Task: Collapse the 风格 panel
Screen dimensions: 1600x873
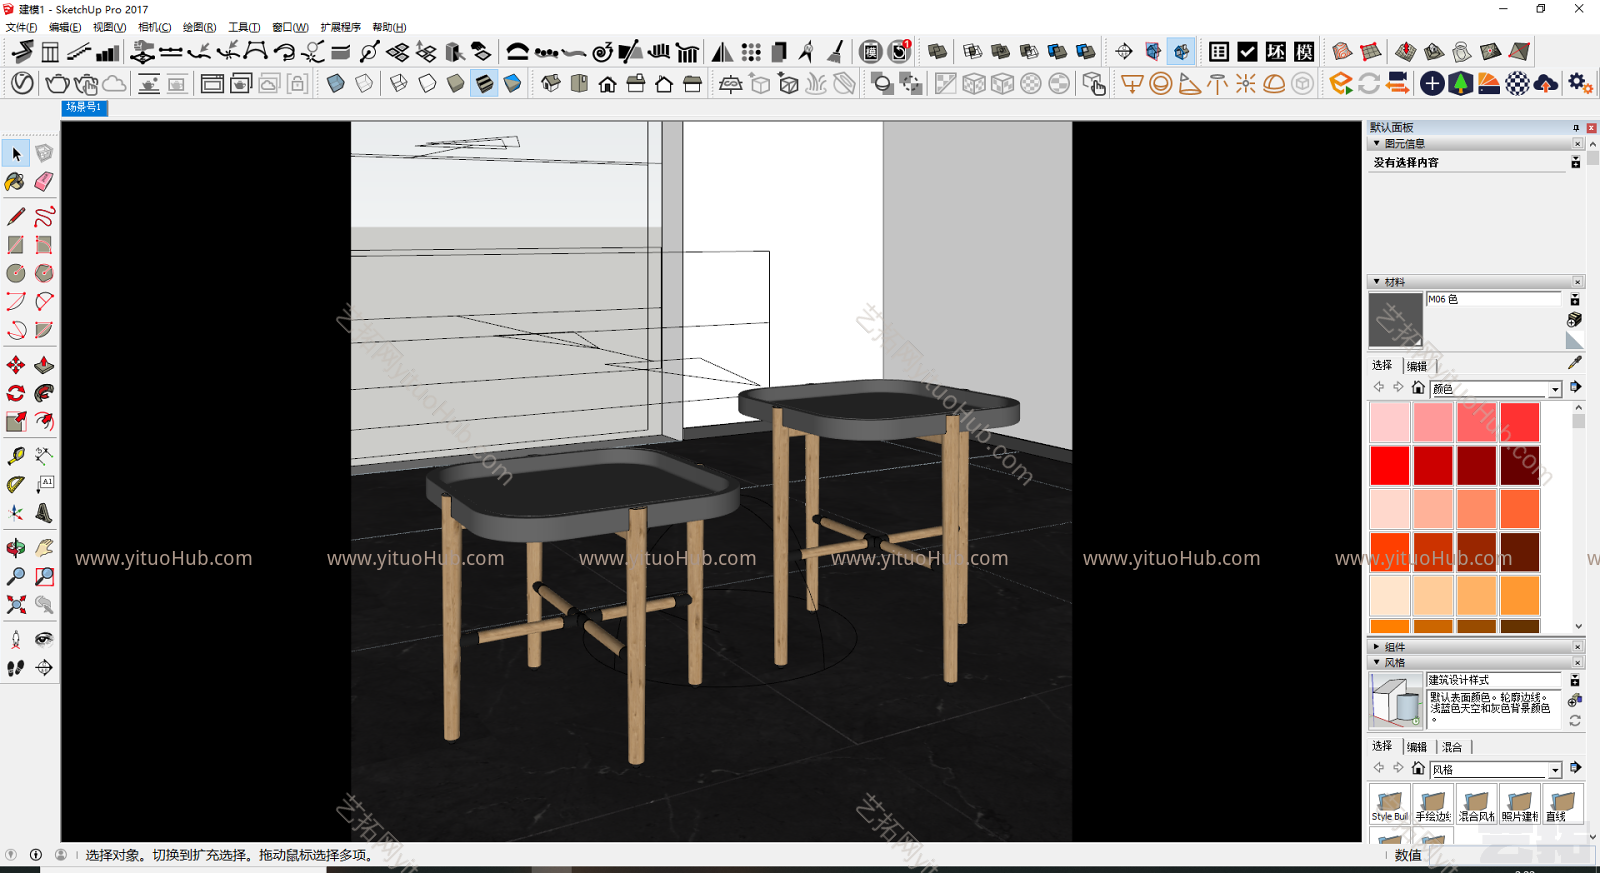Action: point(1377,662)
